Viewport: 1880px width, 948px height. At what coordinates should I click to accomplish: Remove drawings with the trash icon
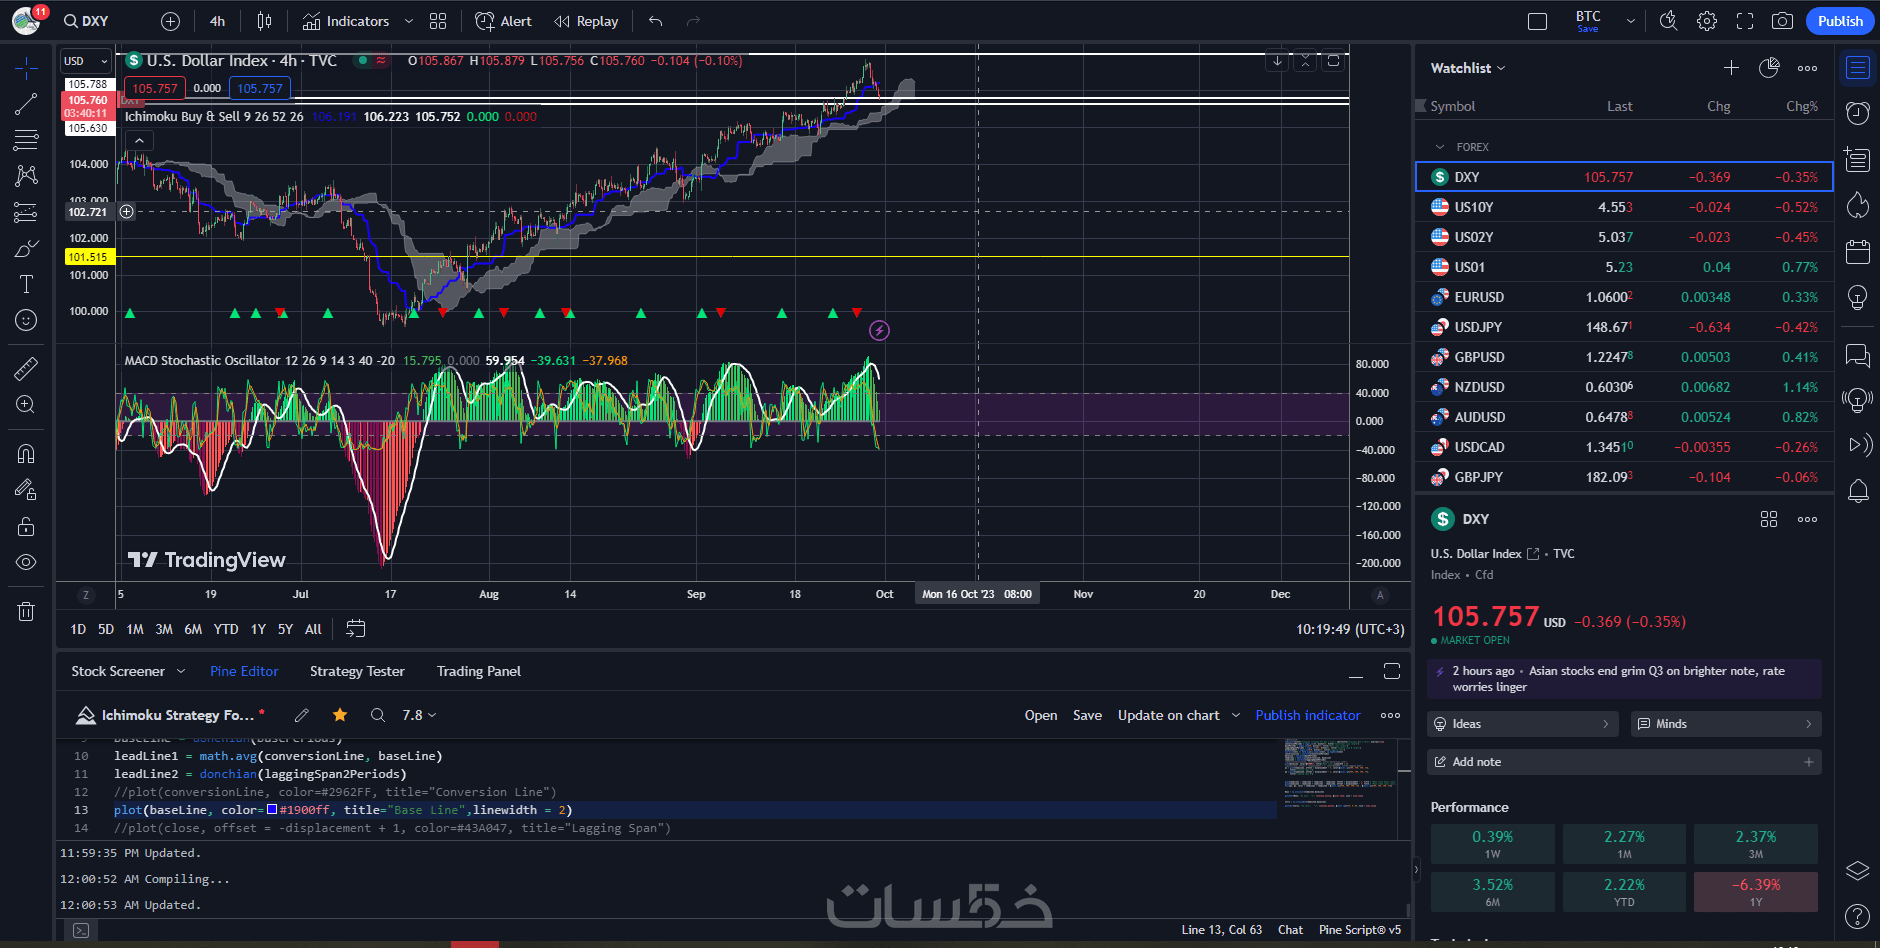click(x=26, y=611)
